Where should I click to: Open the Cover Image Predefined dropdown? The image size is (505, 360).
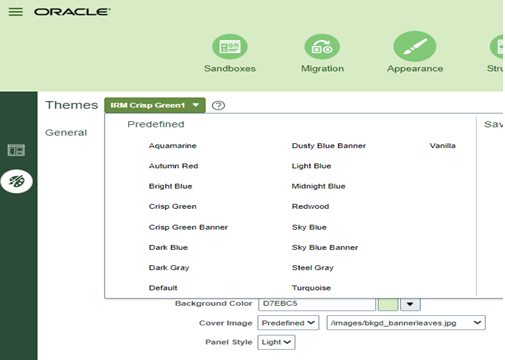pyautogui.click(x=288, y=323)
